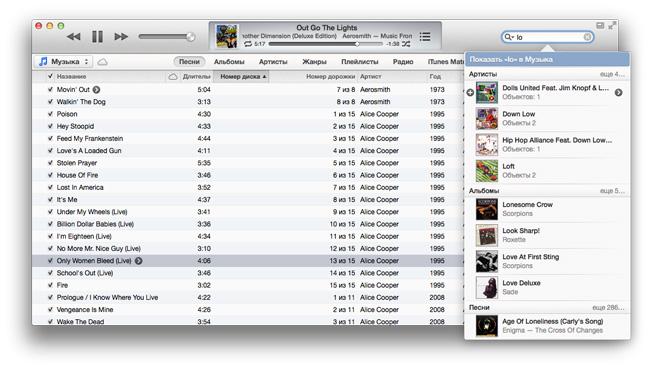Click Love Deluxe album cover thumbnail
This screenshot has height=369, width=650.
coord(487,287)
